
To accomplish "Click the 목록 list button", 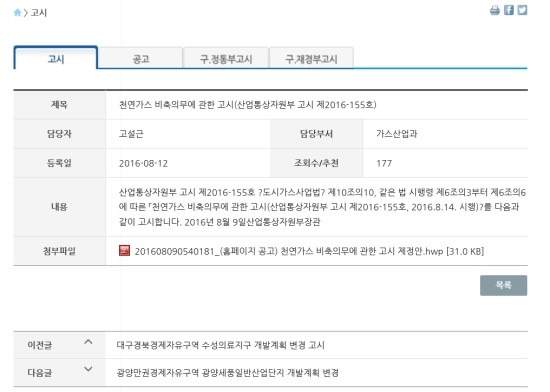I will [503, 285].
